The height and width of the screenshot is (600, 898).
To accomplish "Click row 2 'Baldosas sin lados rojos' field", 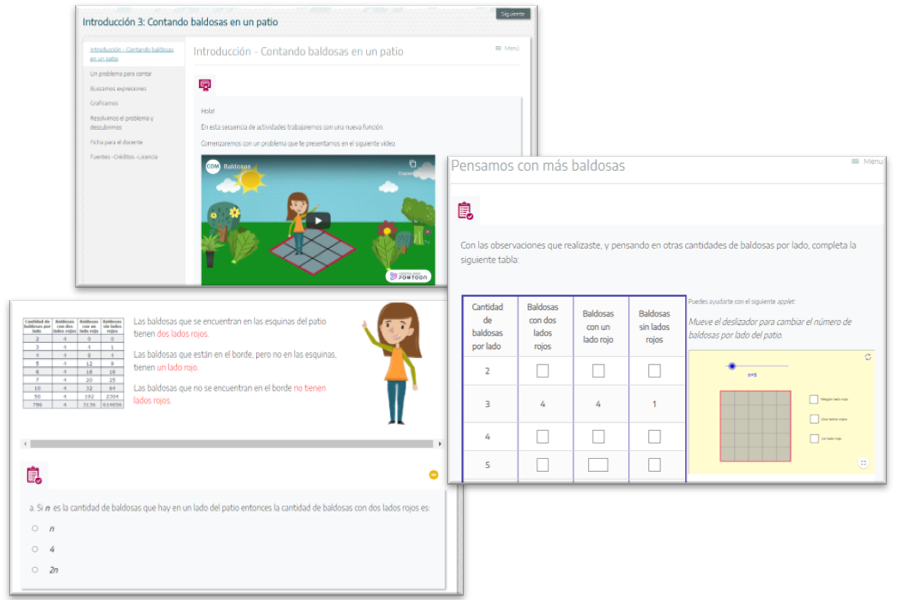I will tap(654, 371).
